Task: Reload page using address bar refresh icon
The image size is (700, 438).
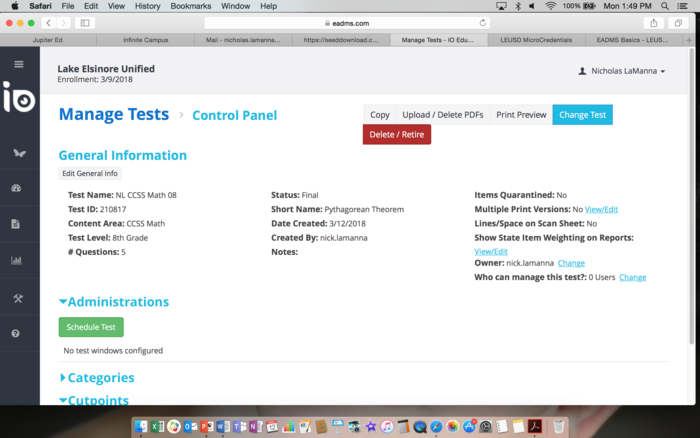Action: click(484, 22)
